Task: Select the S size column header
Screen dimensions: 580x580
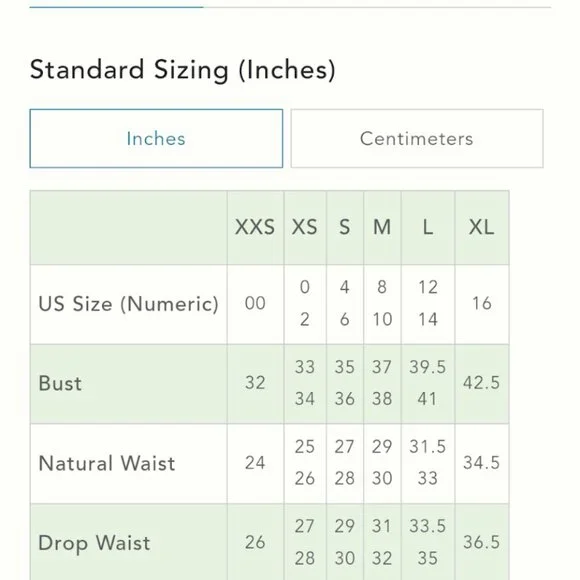Action: tap(345, 227)
